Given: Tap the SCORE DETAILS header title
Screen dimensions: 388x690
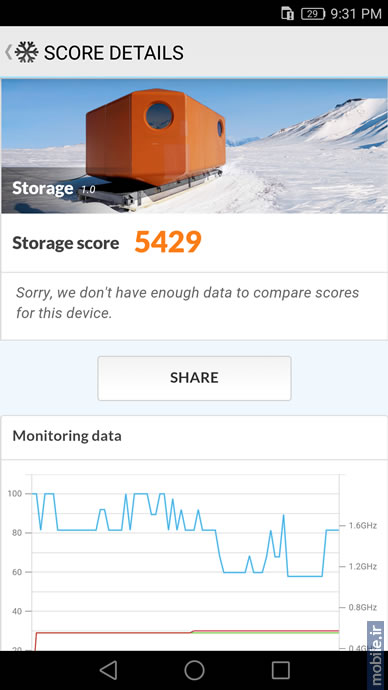Looking at the screenshot, I should (x=113, y=53).
